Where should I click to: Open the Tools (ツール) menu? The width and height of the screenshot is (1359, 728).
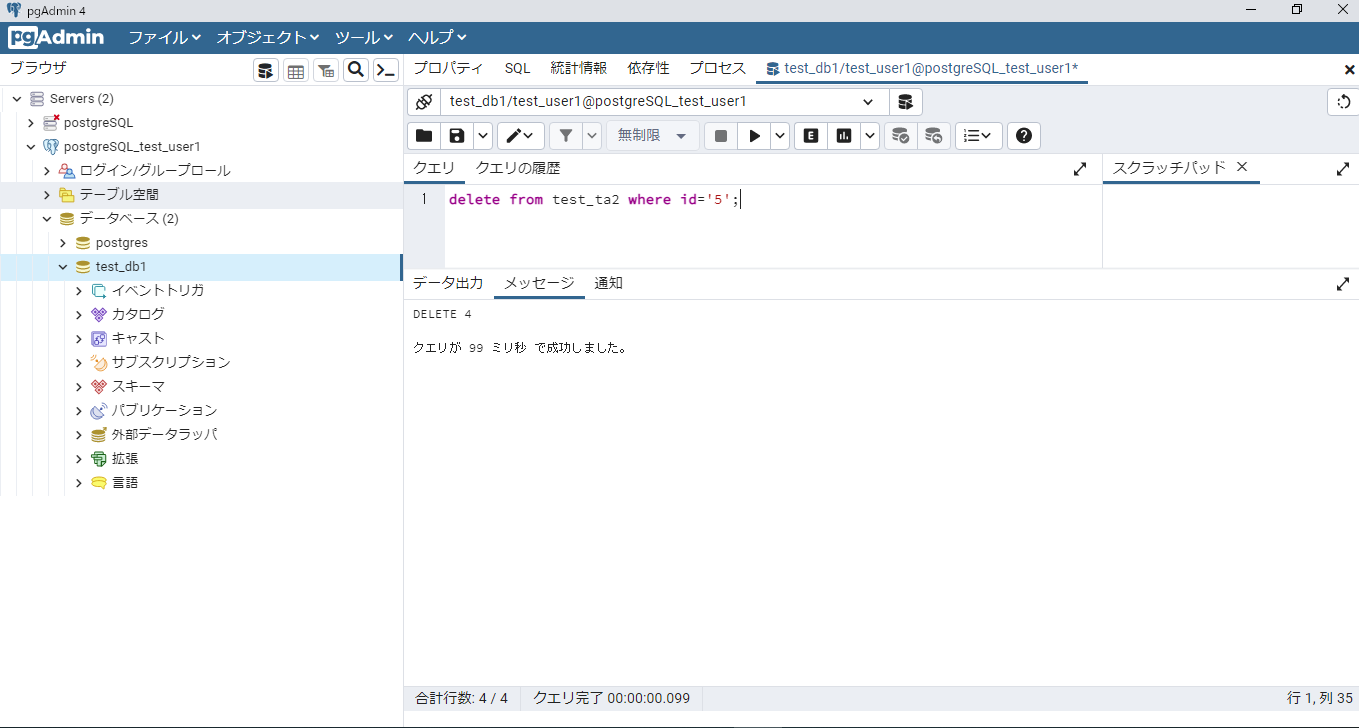(364, 37)
